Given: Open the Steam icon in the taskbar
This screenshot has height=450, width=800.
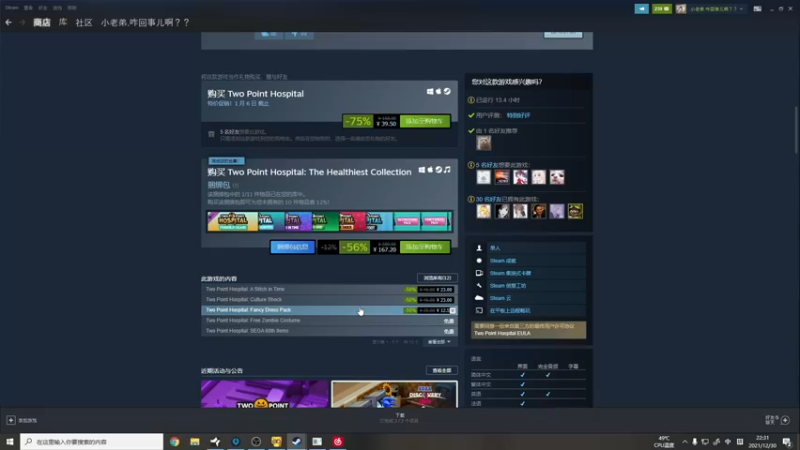Looking at the screenshot, I should click(x=296, y=441).
